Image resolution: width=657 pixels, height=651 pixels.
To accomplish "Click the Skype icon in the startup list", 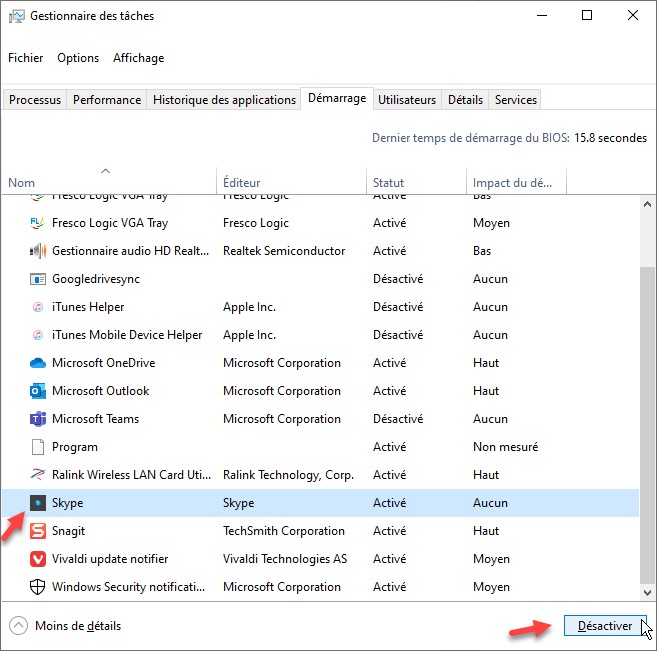I will pos(38,503).
